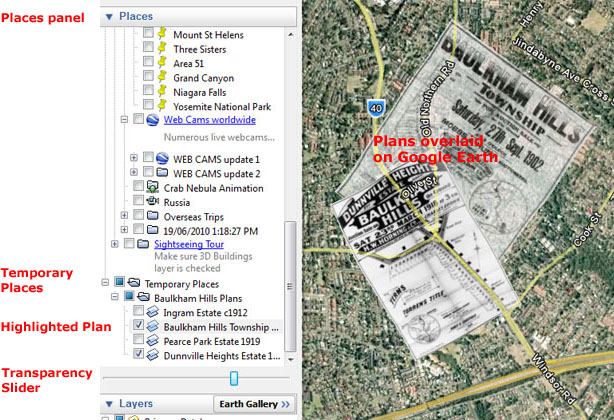This screenshot has height=420, width=614.
Task: Tick the Grand Canyon checkbox
Action: [x=148, y=76]
